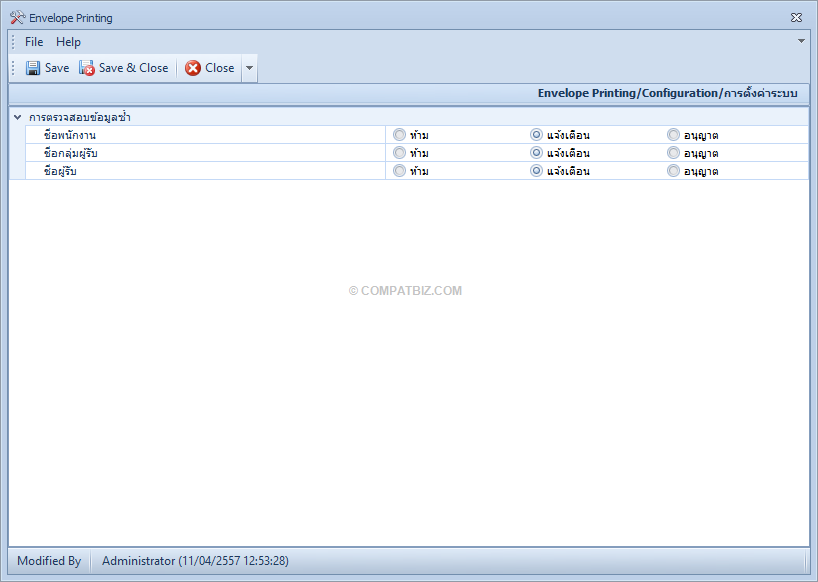The height and width of the screenshot is (582, 818).
Task: Click the Administrator modified-by status text
Action: [x=195, y=561]
